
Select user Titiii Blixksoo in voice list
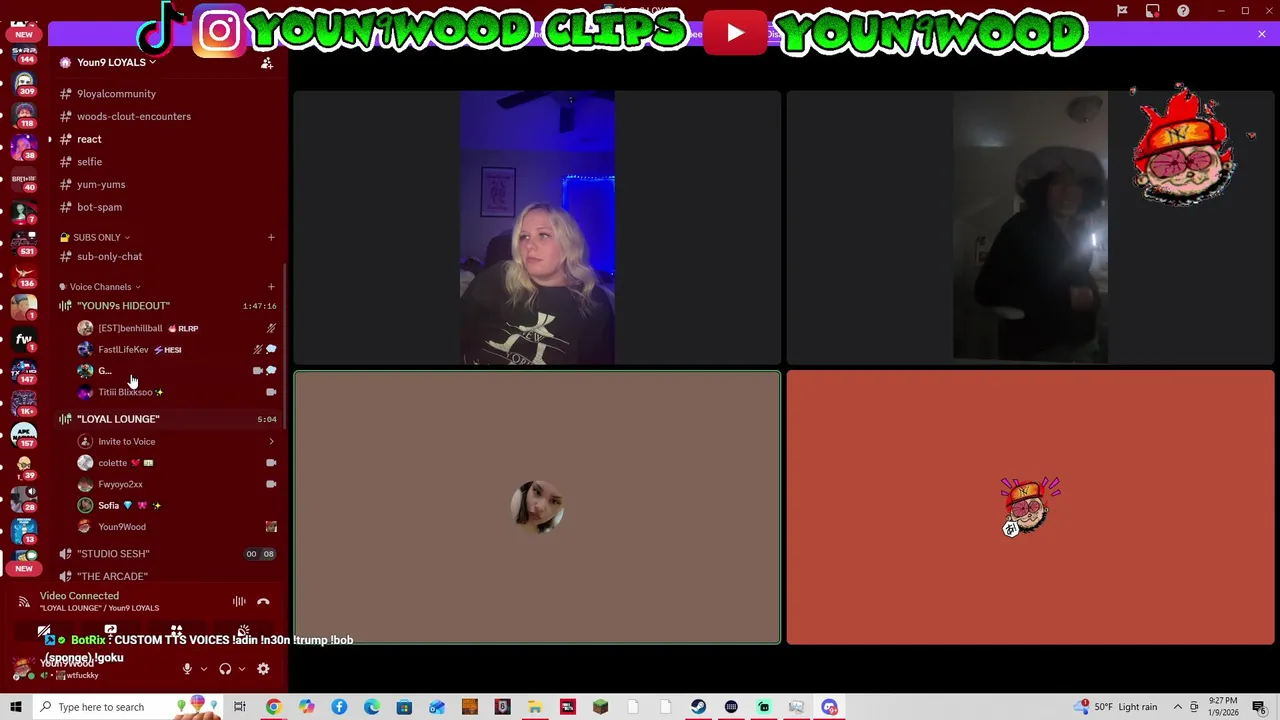point(125,392)
